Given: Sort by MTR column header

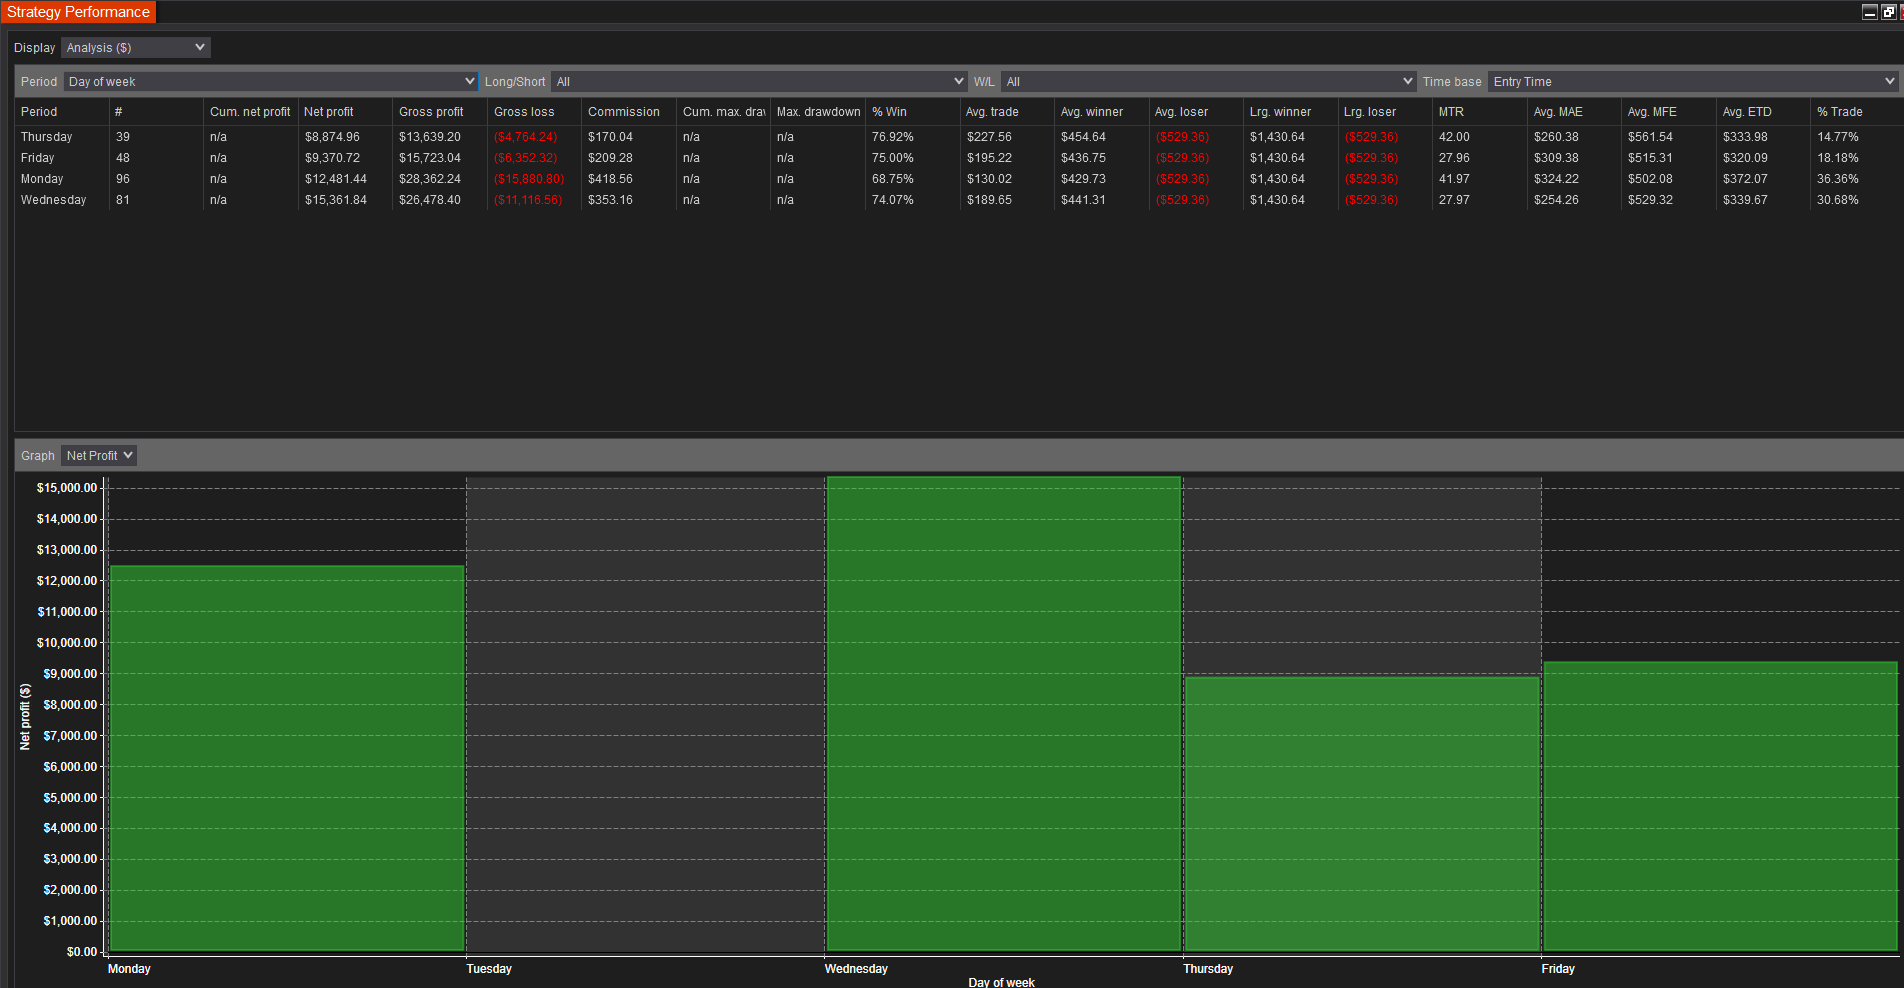Looking at the screenshot, I should coord(1479,112).
